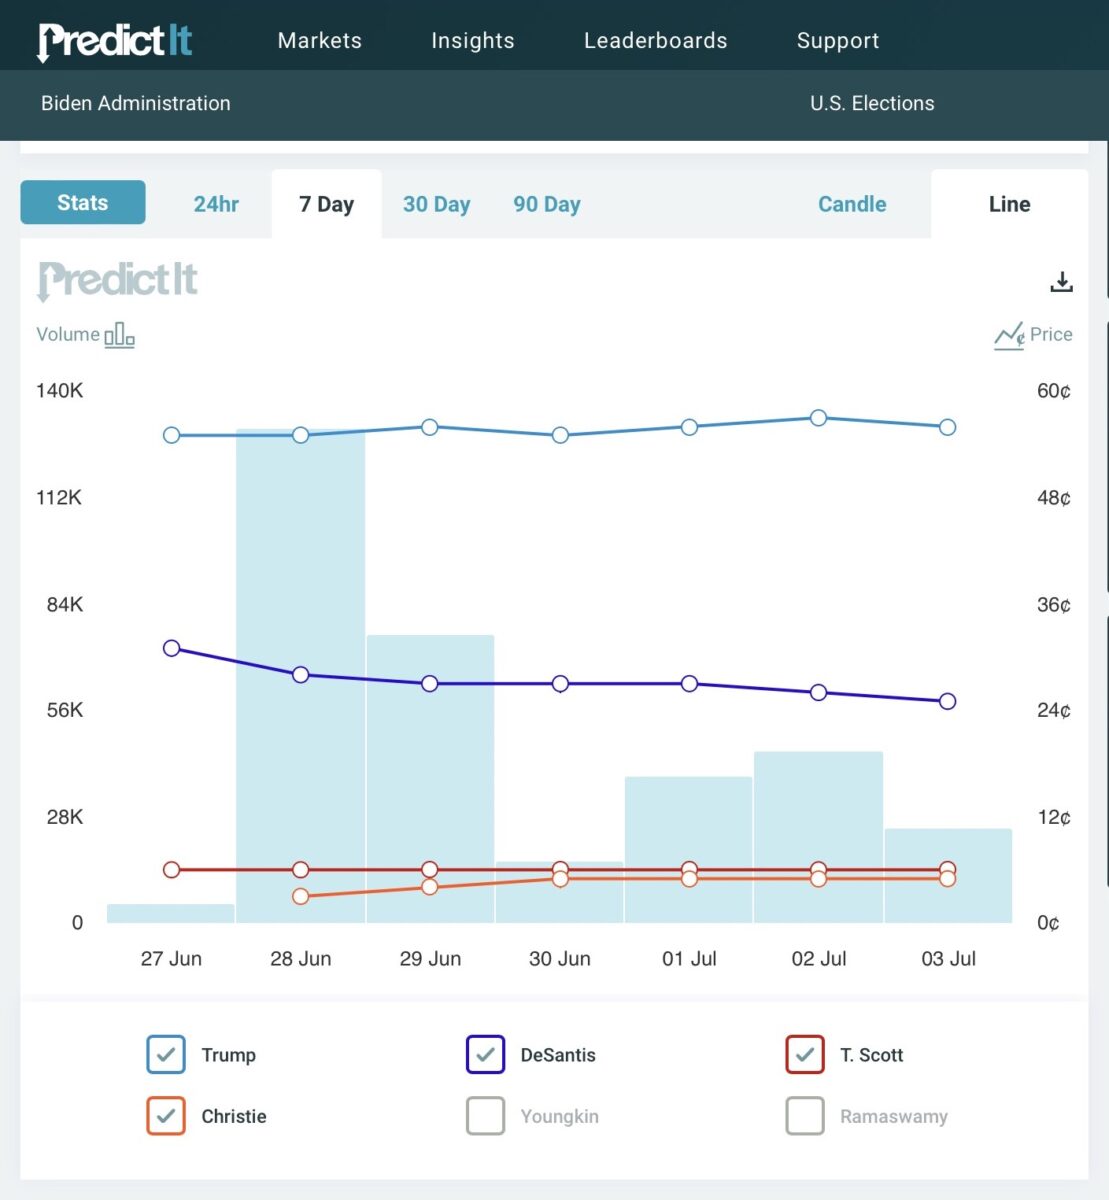Viewport: 1109px width, 1200px height.
Task: Click the download chart icon
Action: point(1061,282)
